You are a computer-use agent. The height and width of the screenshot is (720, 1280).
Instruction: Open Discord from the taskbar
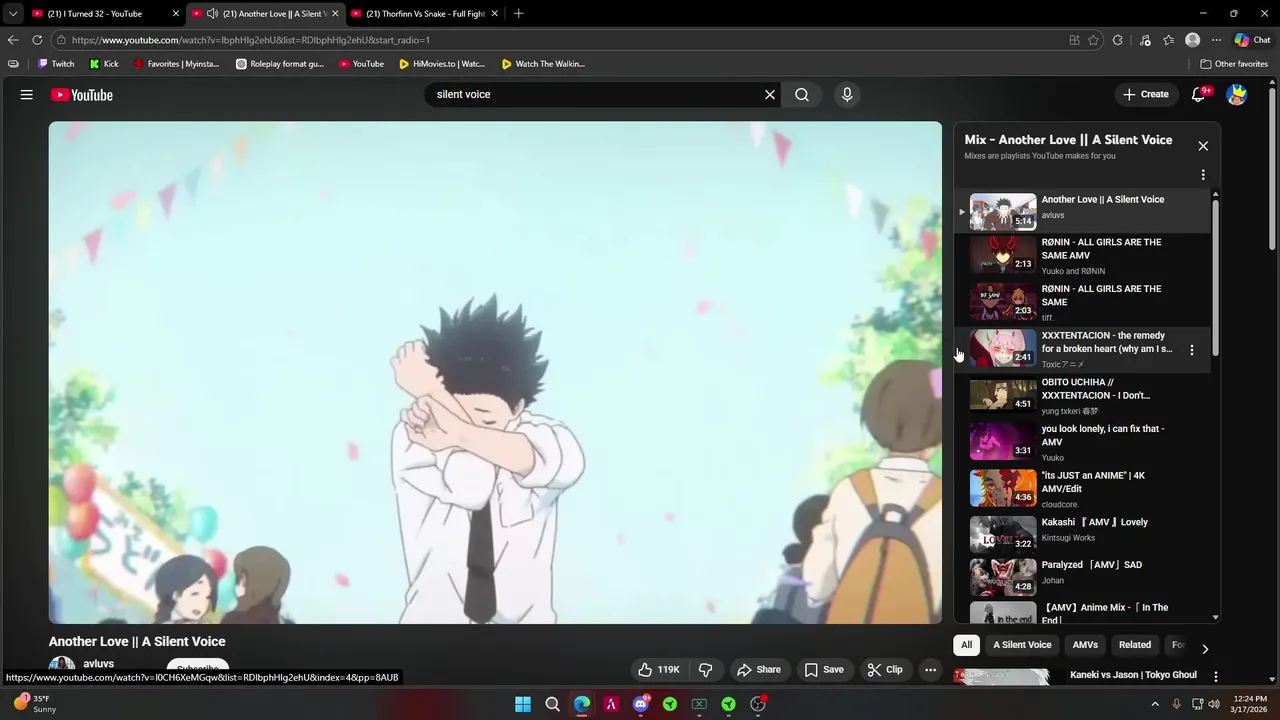[x=641, y=704]
